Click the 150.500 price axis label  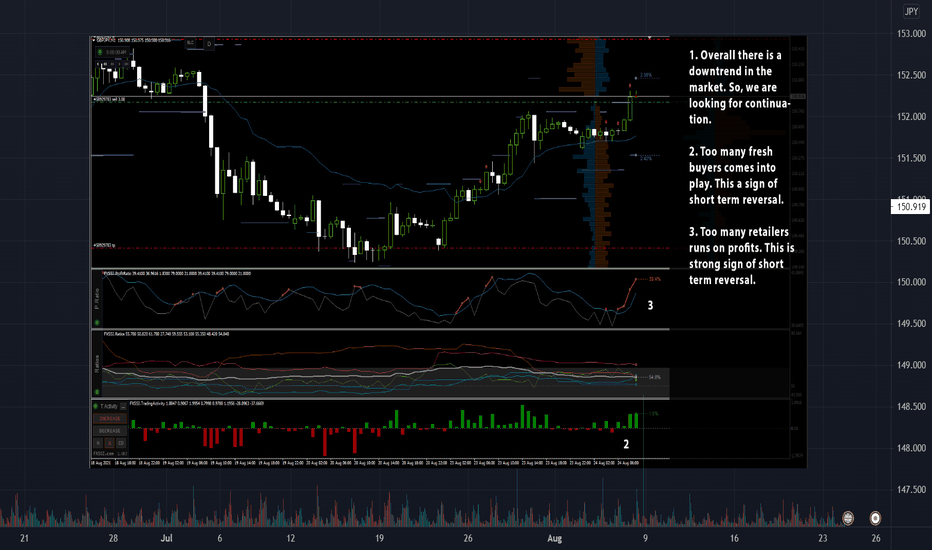pyautogui.click(x=911, y=241)
